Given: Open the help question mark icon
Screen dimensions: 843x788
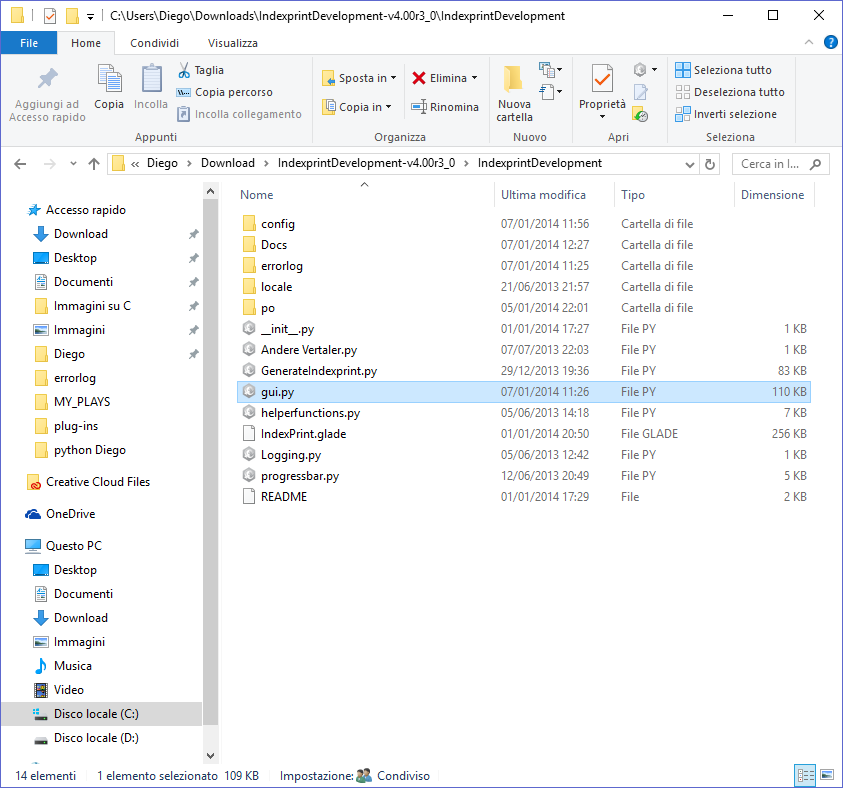Looking at the screenshot, I should (x=831, y=42).
